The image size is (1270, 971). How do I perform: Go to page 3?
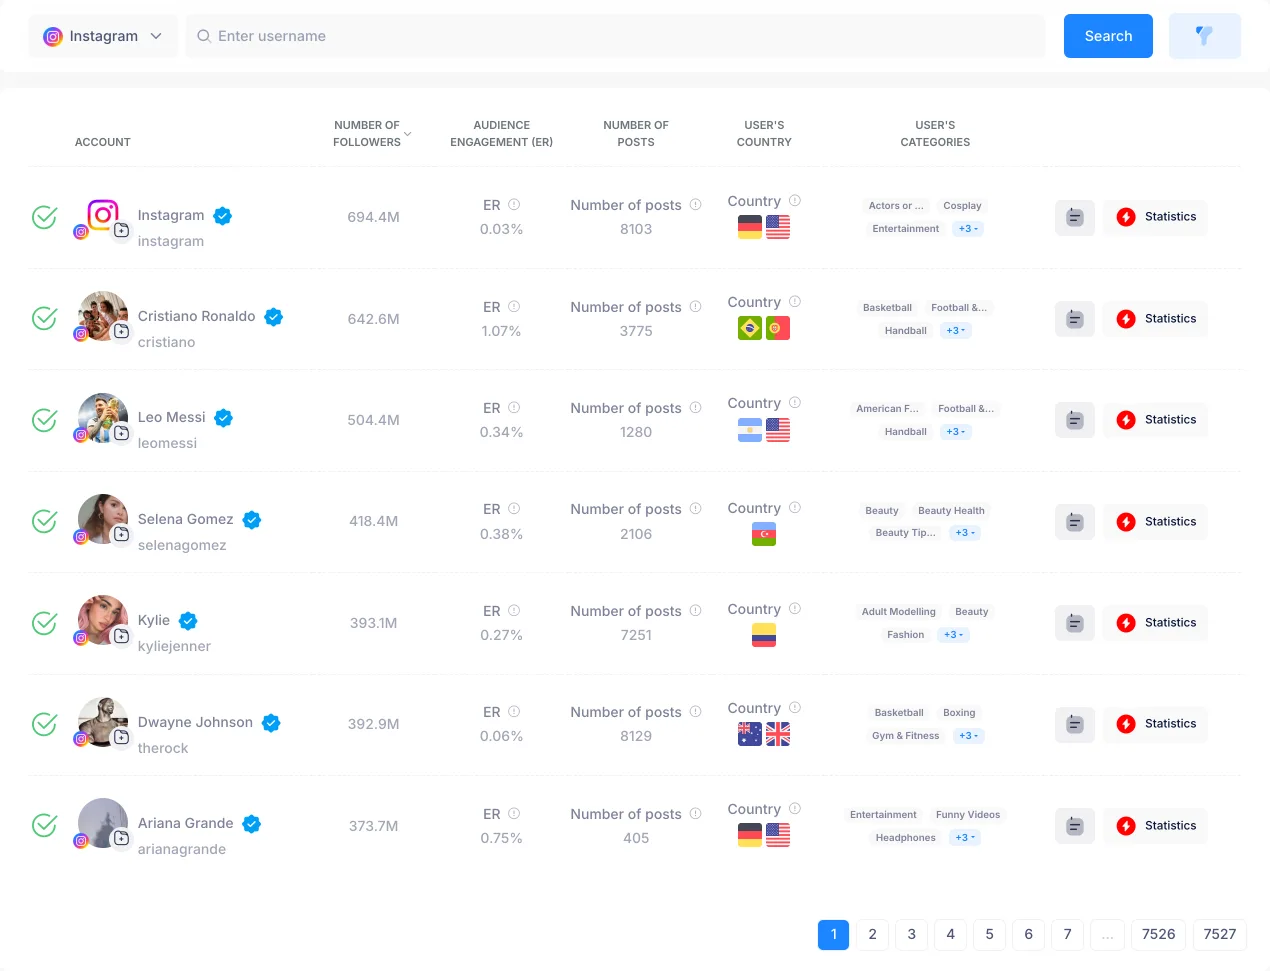tap(911, 934)
